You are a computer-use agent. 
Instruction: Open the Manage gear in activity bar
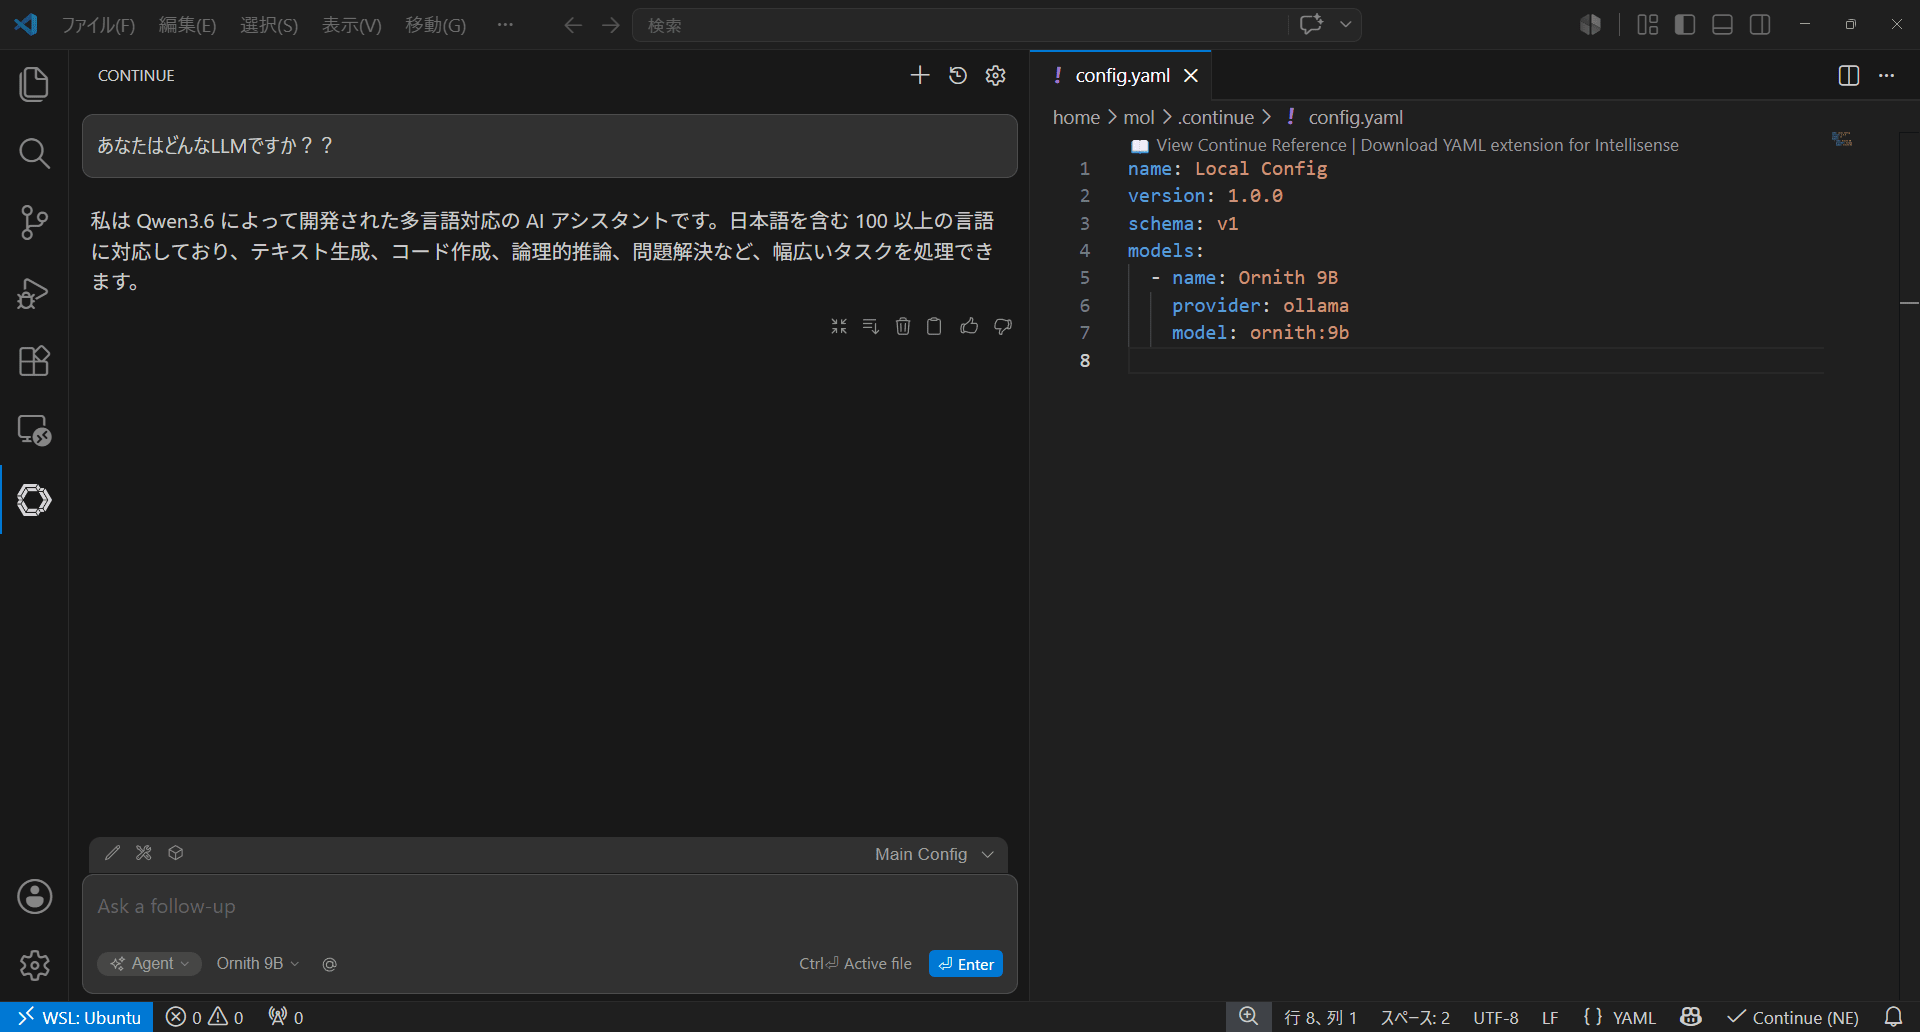point(34,965)
